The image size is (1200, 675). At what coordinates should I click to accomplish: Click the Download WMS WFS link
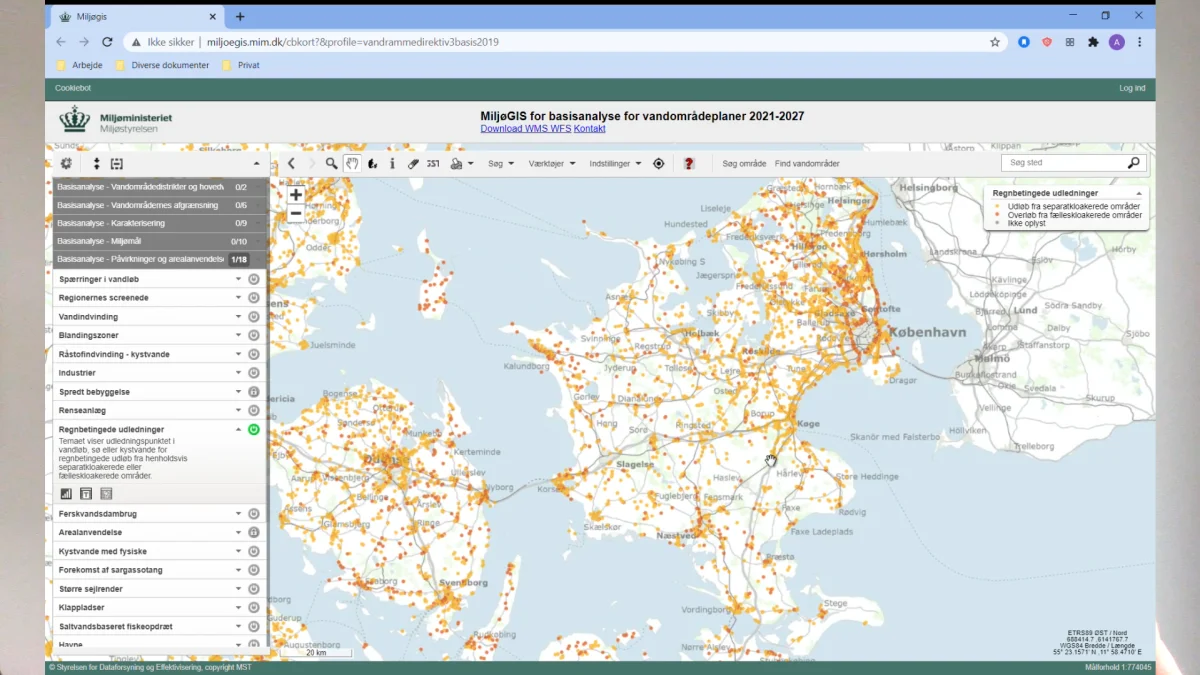tap(526, 129)
